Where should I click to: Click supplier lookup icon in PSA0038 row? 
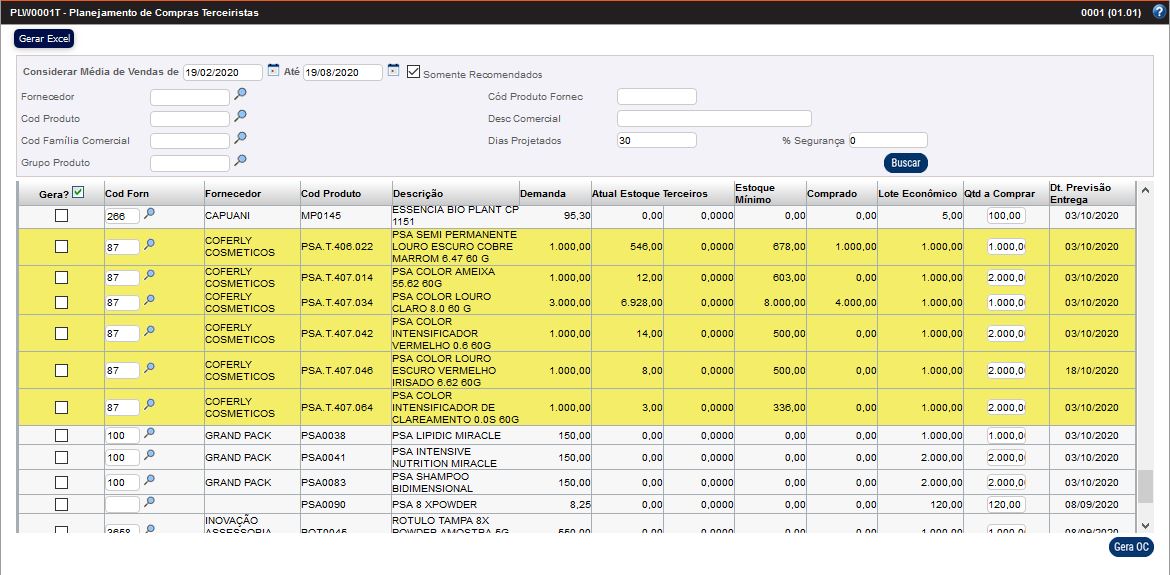pos(150,433)
